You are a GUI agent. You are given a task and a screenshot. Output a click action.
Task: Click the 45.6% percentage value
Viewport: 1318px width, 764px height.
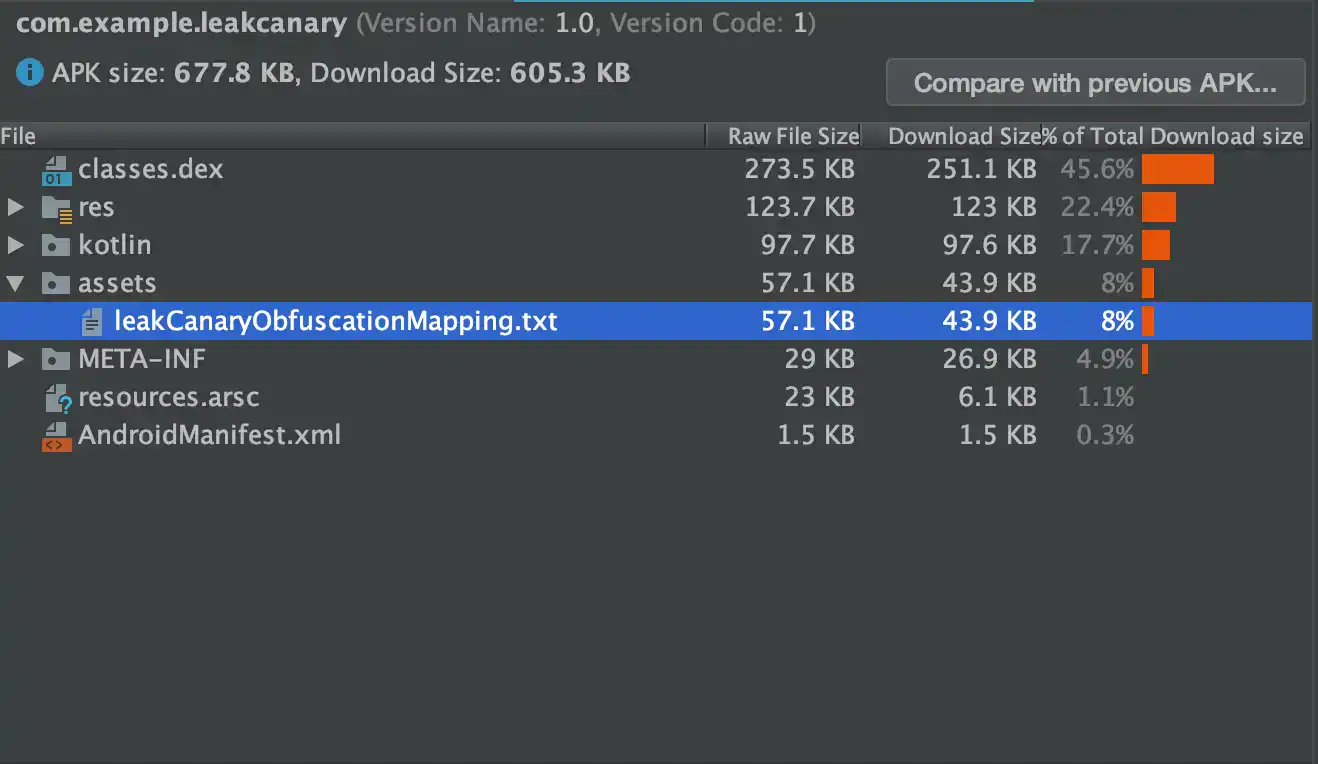(x=1097, y=170)
